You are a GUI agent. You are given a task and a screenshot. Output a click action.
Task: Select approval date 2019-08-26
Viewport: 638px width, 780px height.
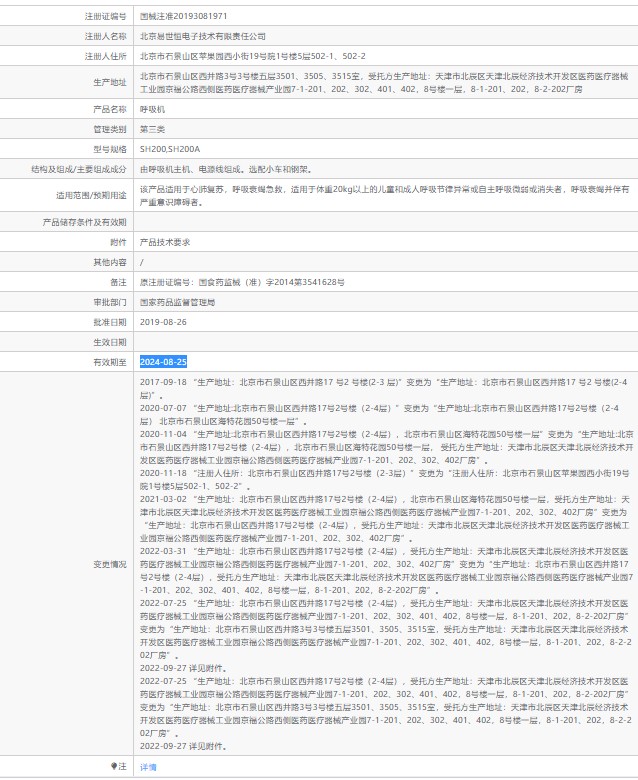(163, 322)
